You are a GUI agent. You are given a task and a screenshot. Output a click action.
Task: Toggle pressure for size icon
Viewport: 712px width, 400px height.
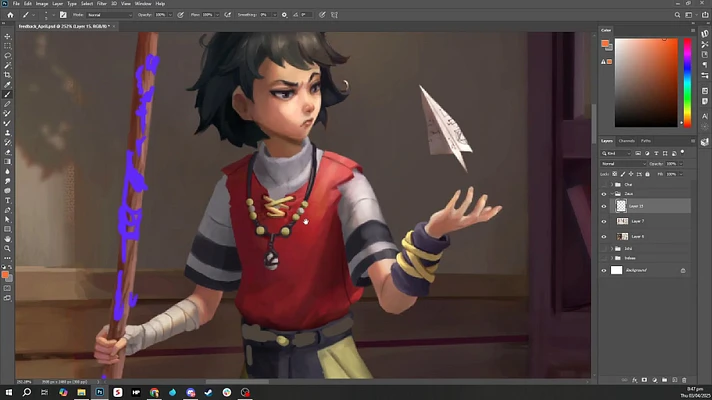point(322,15)
